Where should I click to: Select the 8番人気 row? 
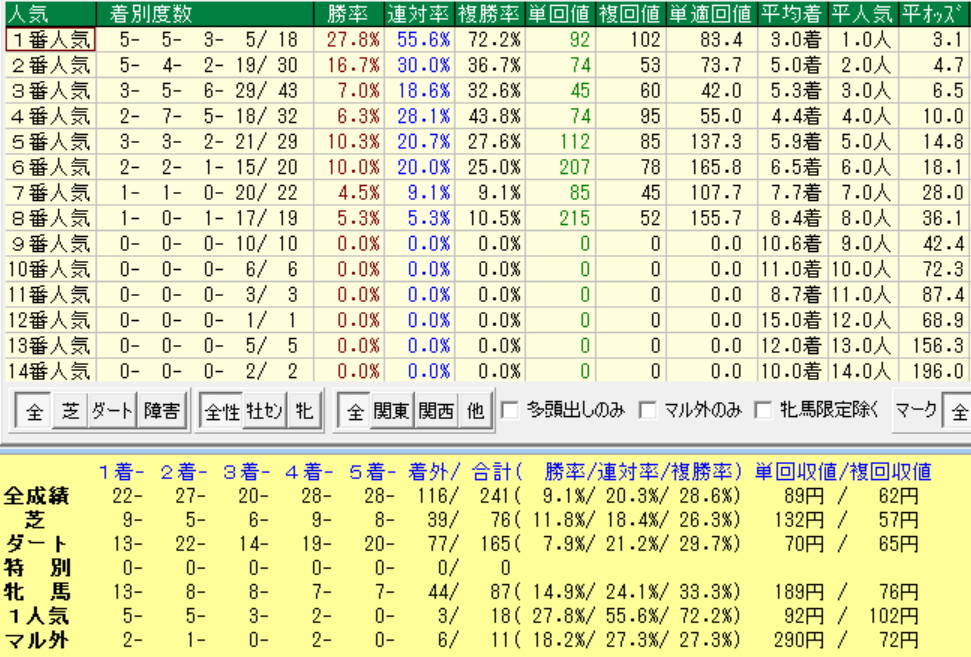tap(486, 217)
